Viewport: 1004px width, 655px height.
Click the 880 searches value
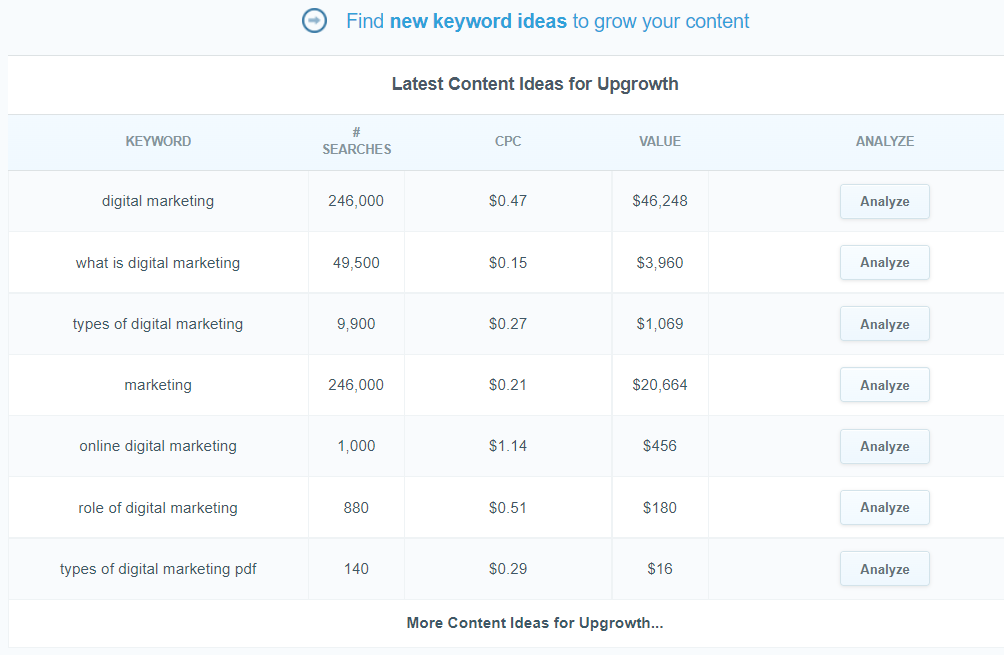point(356,508)
